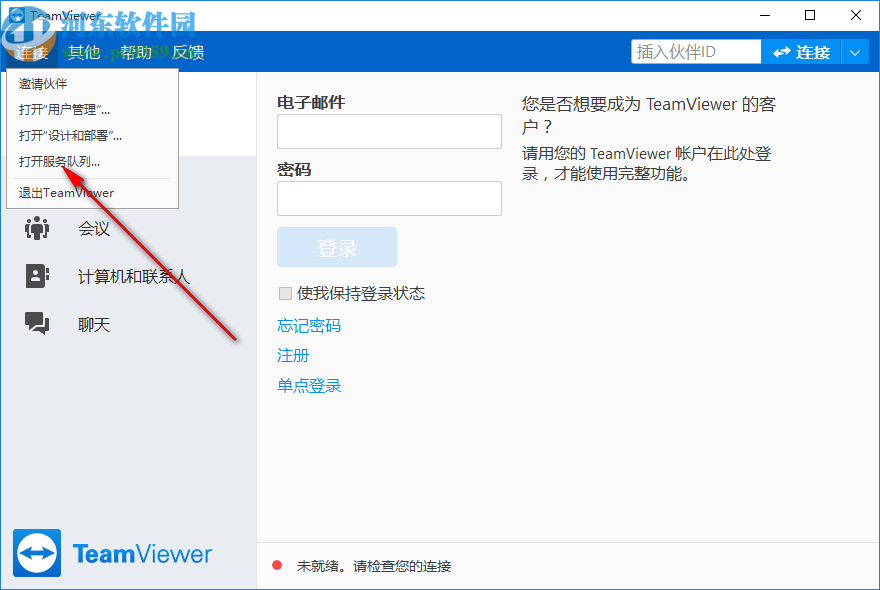Screen dimensions: 880x590
Task: Open 单点登录 single sign-on link
Action: click(308, 385)
